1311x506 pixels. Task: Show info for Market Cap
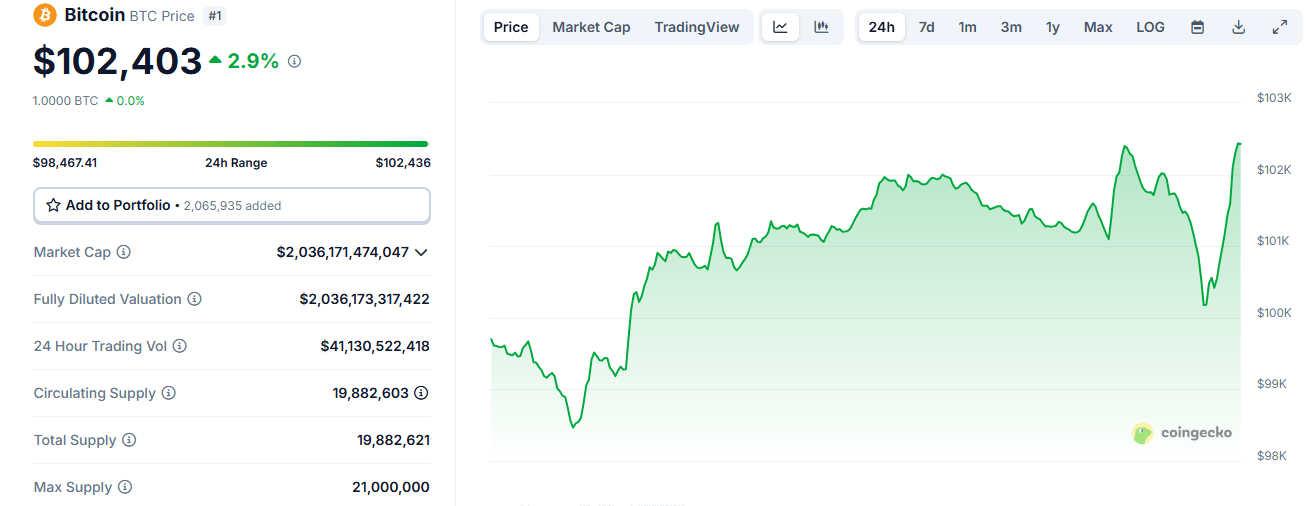click(124, 252)
